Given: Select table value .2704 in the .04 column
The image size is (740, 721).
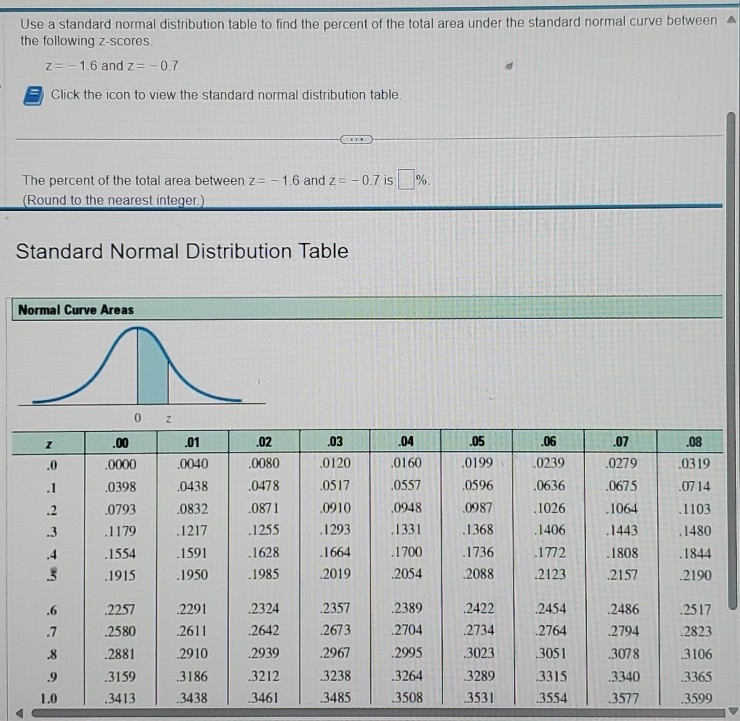Looking at the screenshot, I should pos(407,629).
